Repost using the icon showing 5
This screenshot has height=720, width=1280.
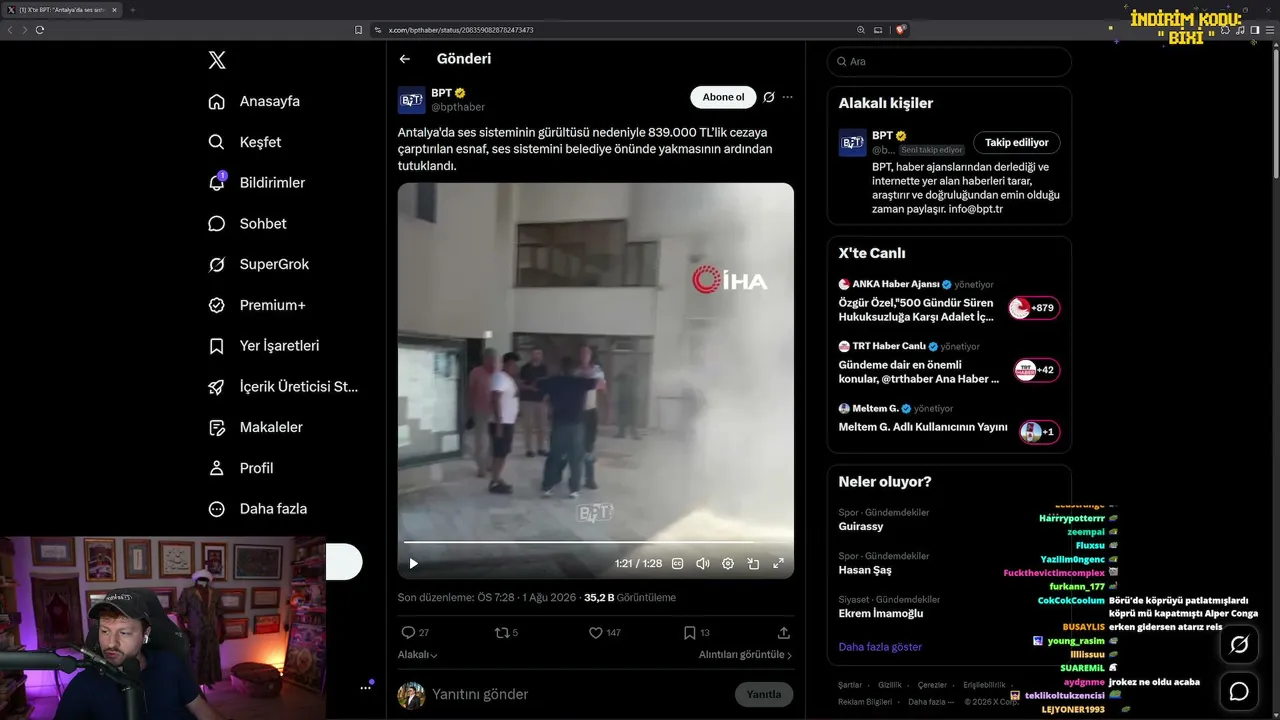[x=502, y=633]
